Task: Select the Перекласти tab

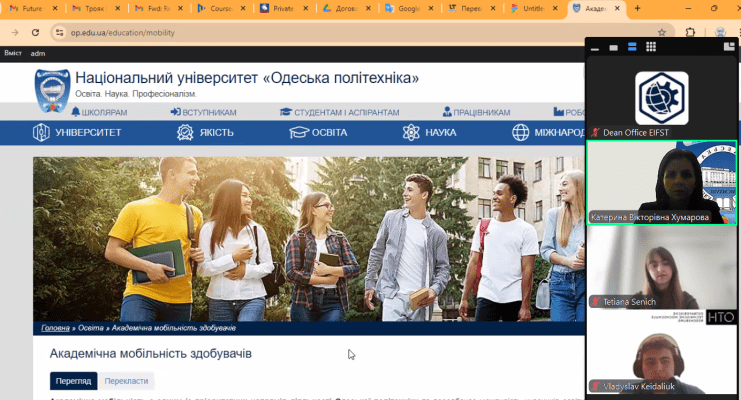Action: tap(126, 381)
